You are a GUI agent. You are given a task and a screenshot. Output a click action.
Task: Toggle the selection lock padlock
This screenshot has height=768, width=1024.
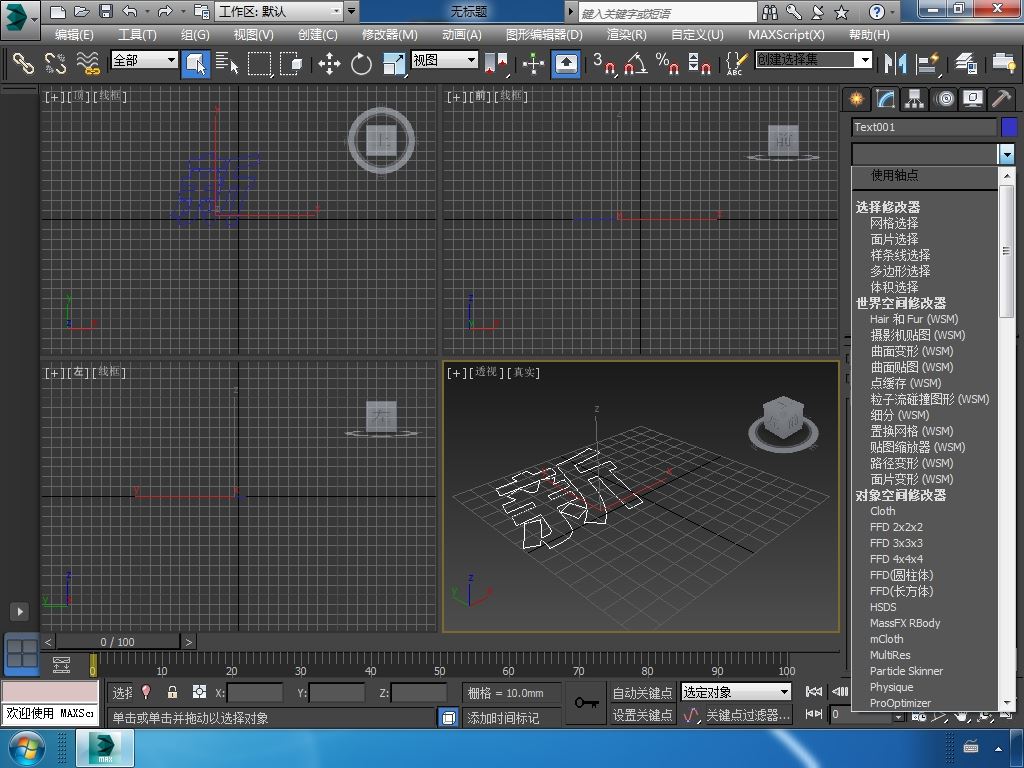coord(172,692)
